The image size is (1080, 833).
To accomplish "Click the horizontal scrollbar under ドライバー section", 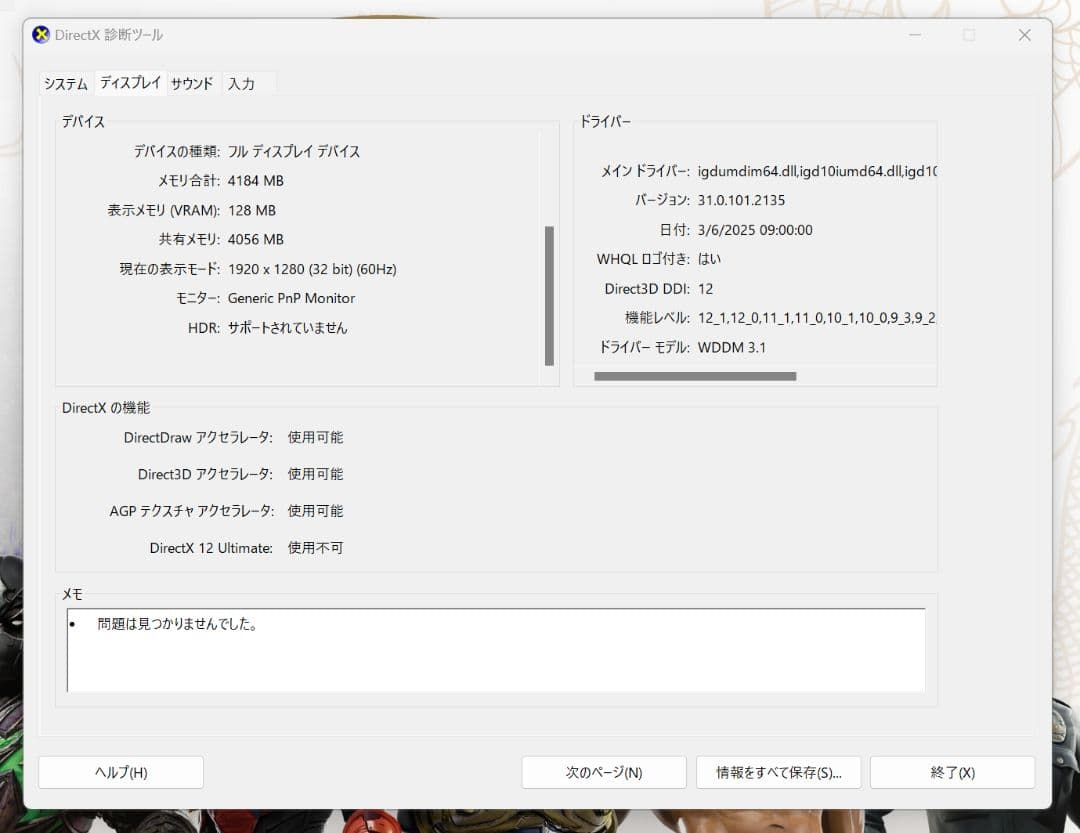I will (695, 375).
